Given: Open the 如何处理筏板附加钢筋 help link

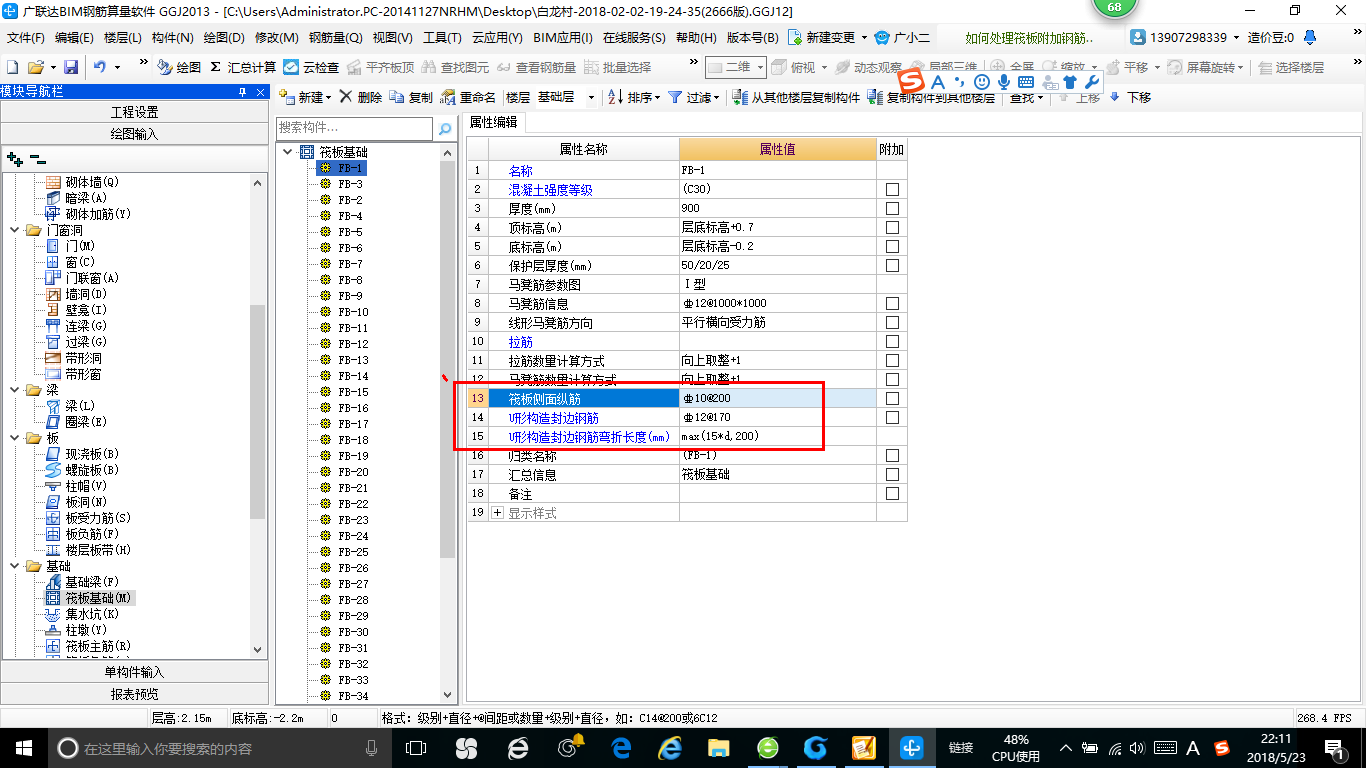Looking at the screenshot, I should point(1030,38).
